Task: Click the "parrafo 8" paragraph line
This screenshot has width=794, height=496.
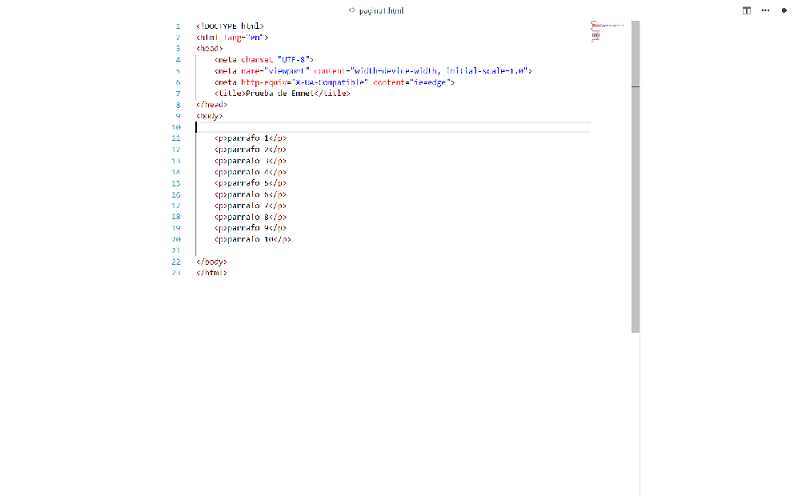Action: pos(250,217)
